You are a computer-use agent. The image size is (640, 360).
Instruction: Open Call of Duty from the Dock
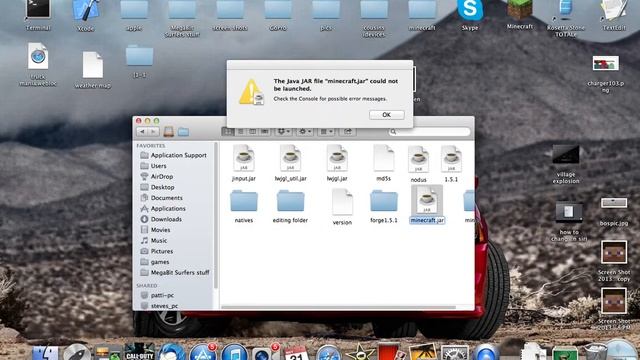(x=139, y=352)
